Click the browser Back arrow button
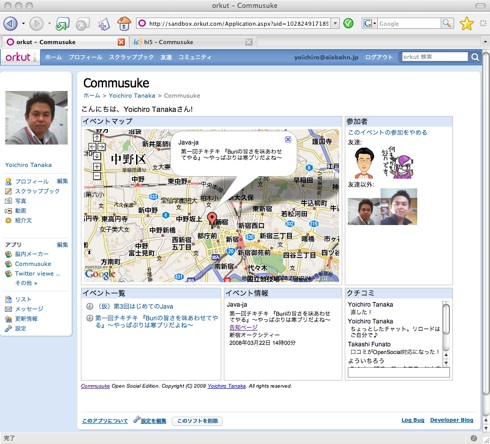The width and height of the screenshot is (490, 444). tap(10, 24)
